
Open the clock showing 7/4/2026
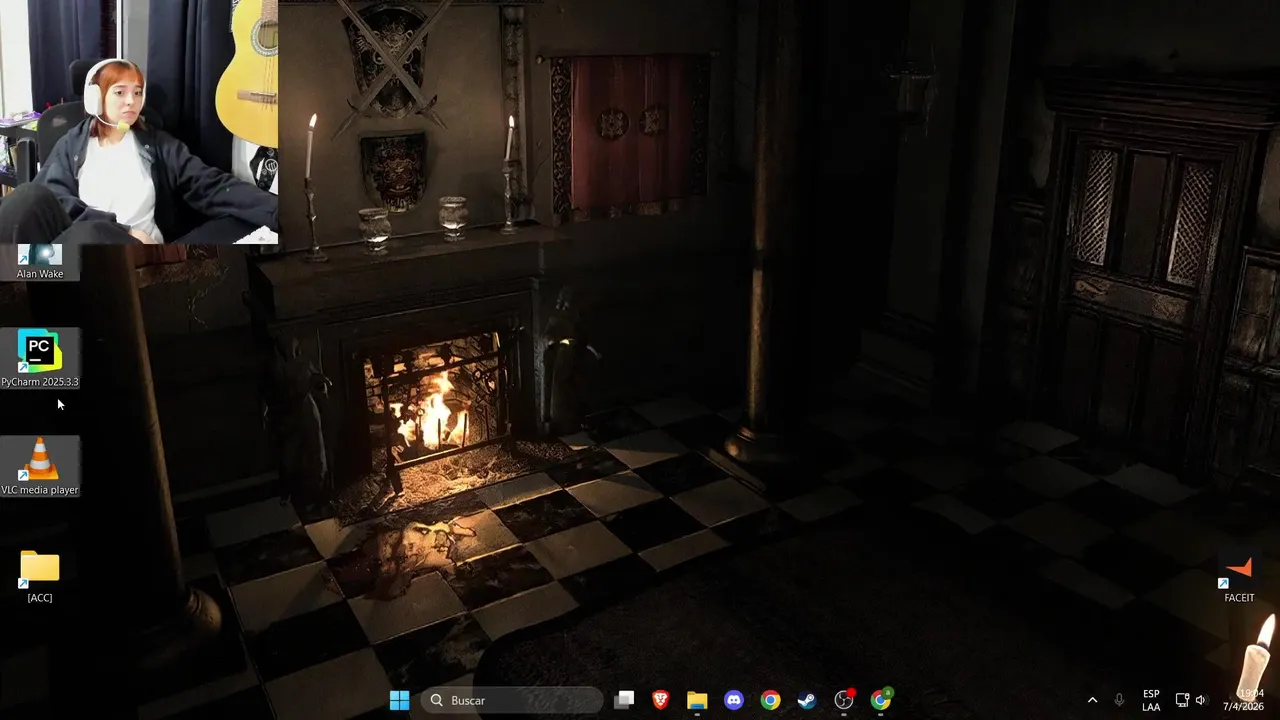coord(1243,700)
